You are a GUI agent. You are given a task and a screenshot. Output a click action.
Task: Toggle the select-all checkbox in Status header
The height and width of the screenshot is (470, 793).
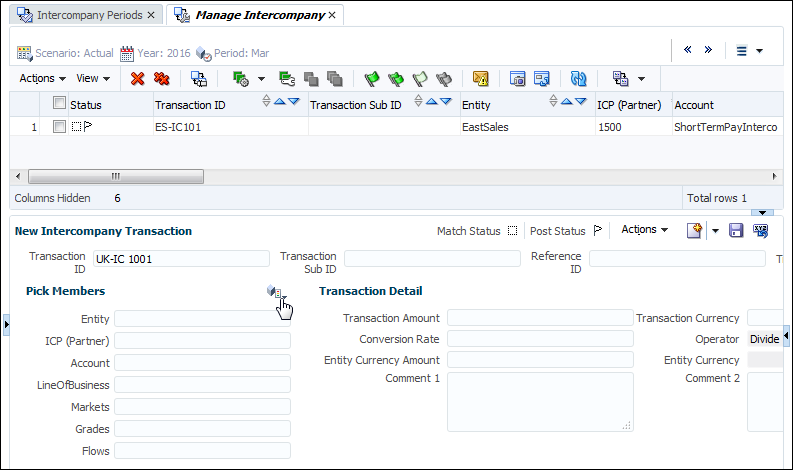tap(59, 103)
